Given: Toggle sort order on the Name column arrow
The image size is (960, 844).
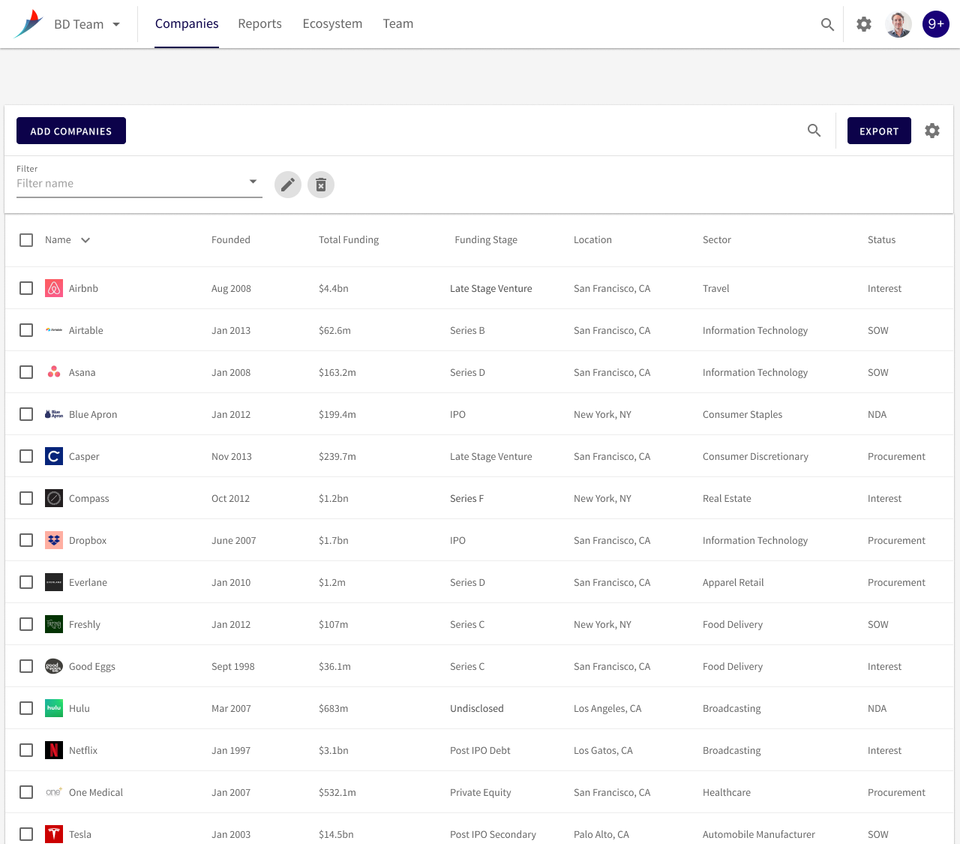Looking at the screenshot, I should 86,240.
